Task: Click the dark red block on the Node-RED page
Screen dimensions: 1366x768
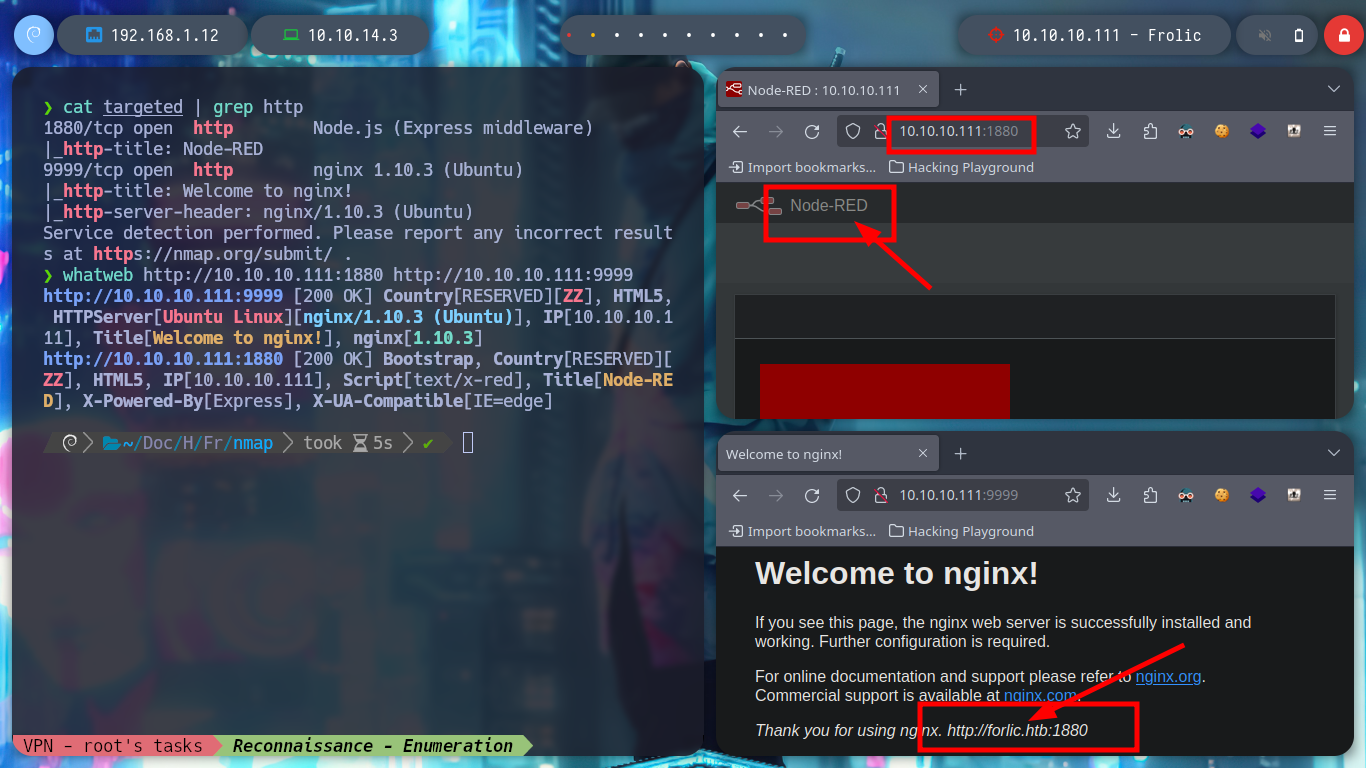Action: [x=884, y=391]
